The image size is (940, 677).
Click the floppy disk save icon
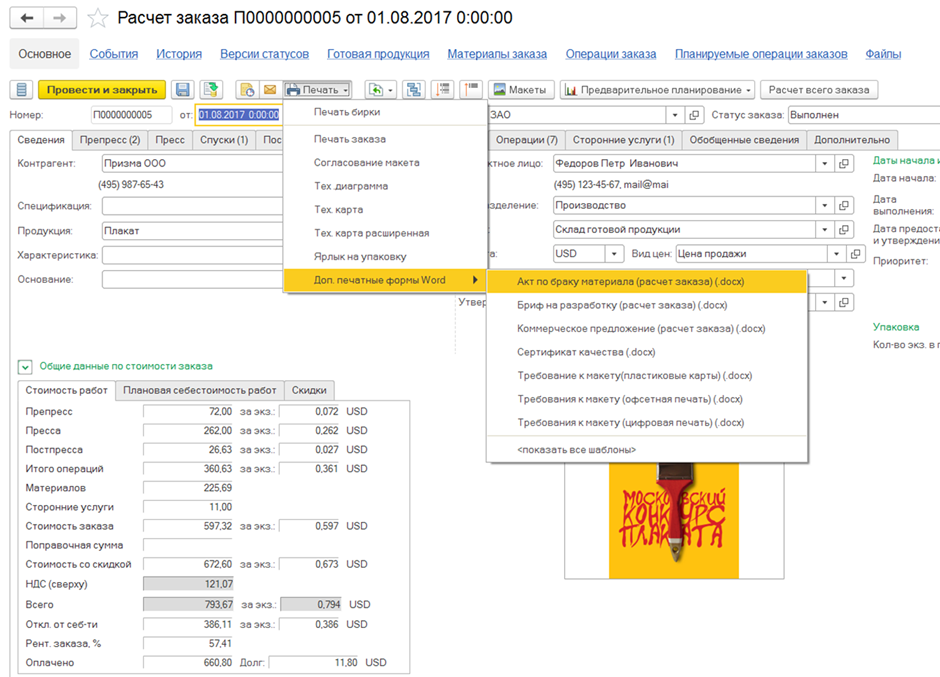tap(182, 90)
